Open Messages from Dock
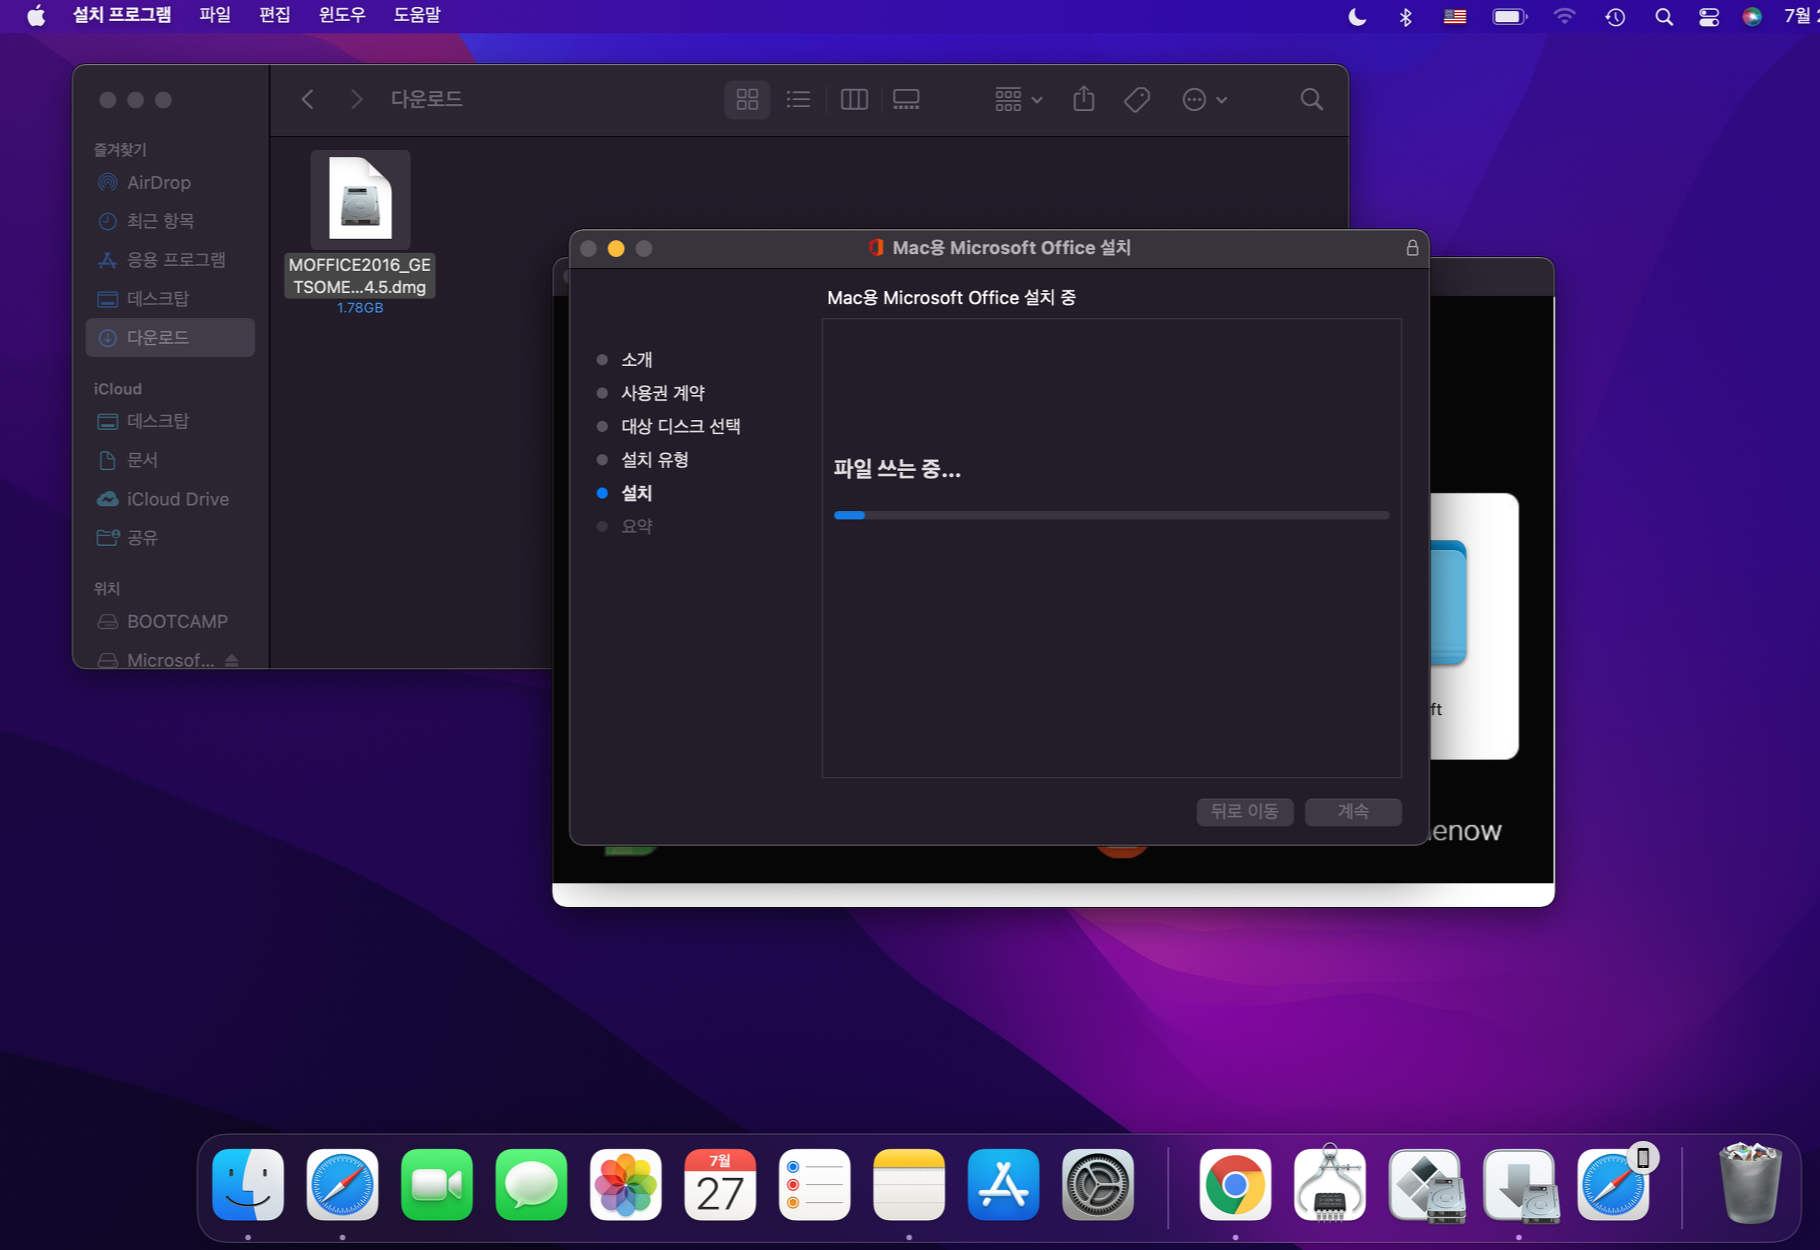Viewport: 1820px width, 1250px height. tap(531, 1185)
